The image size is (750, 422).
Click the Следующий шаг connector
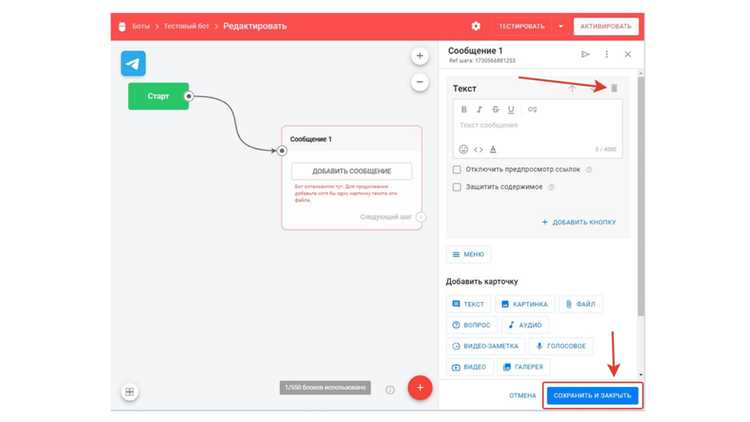coord(420,217)
